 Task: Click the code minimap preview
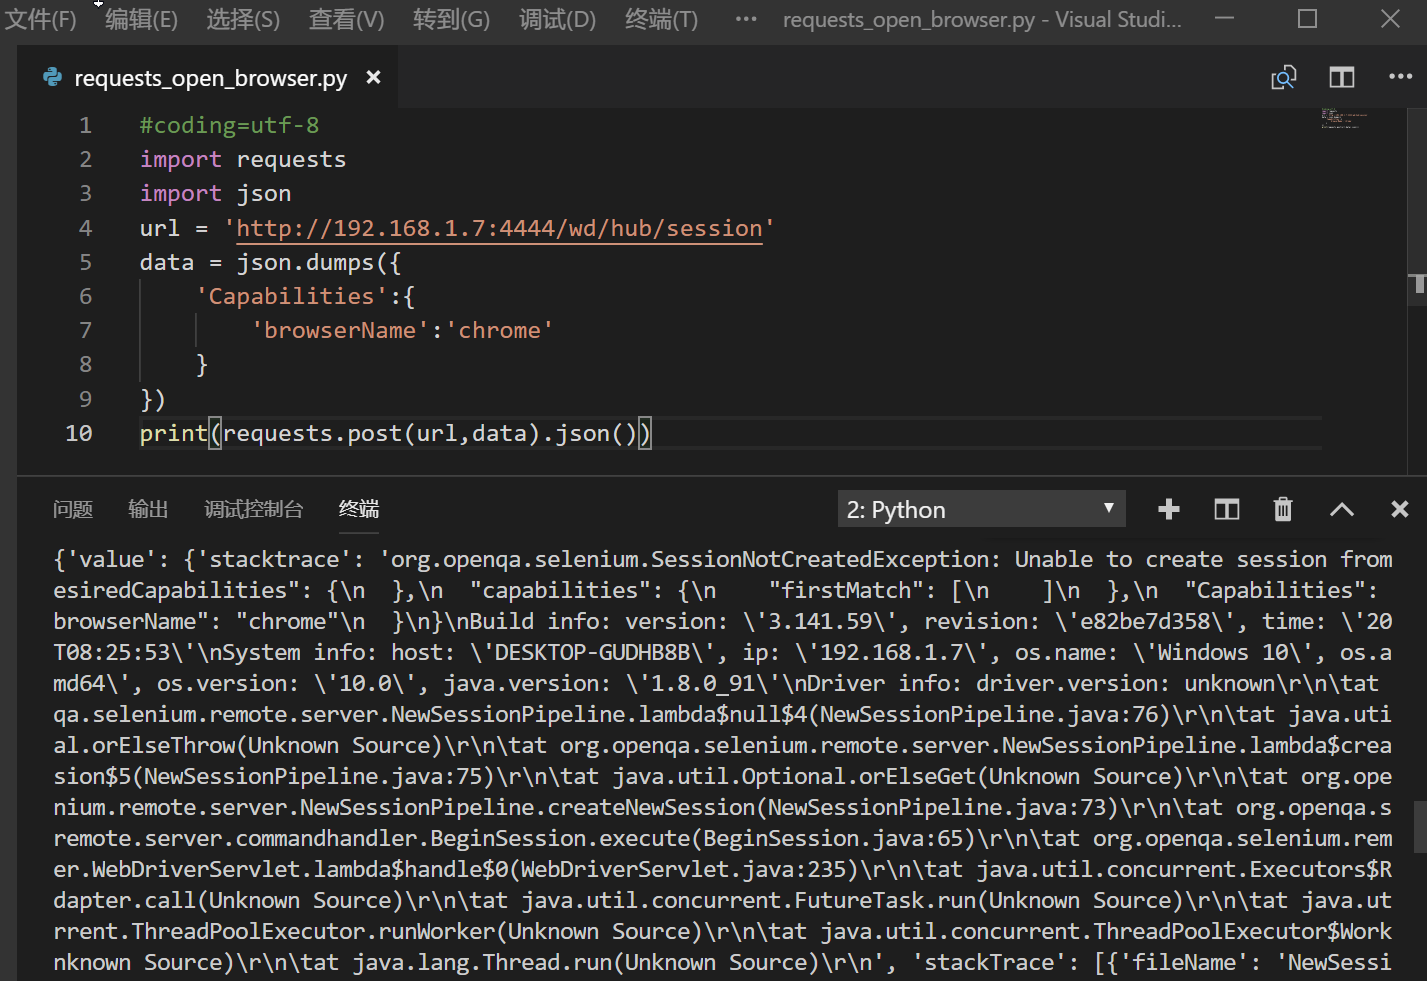pyautogui.click(x=1343, y=118)
